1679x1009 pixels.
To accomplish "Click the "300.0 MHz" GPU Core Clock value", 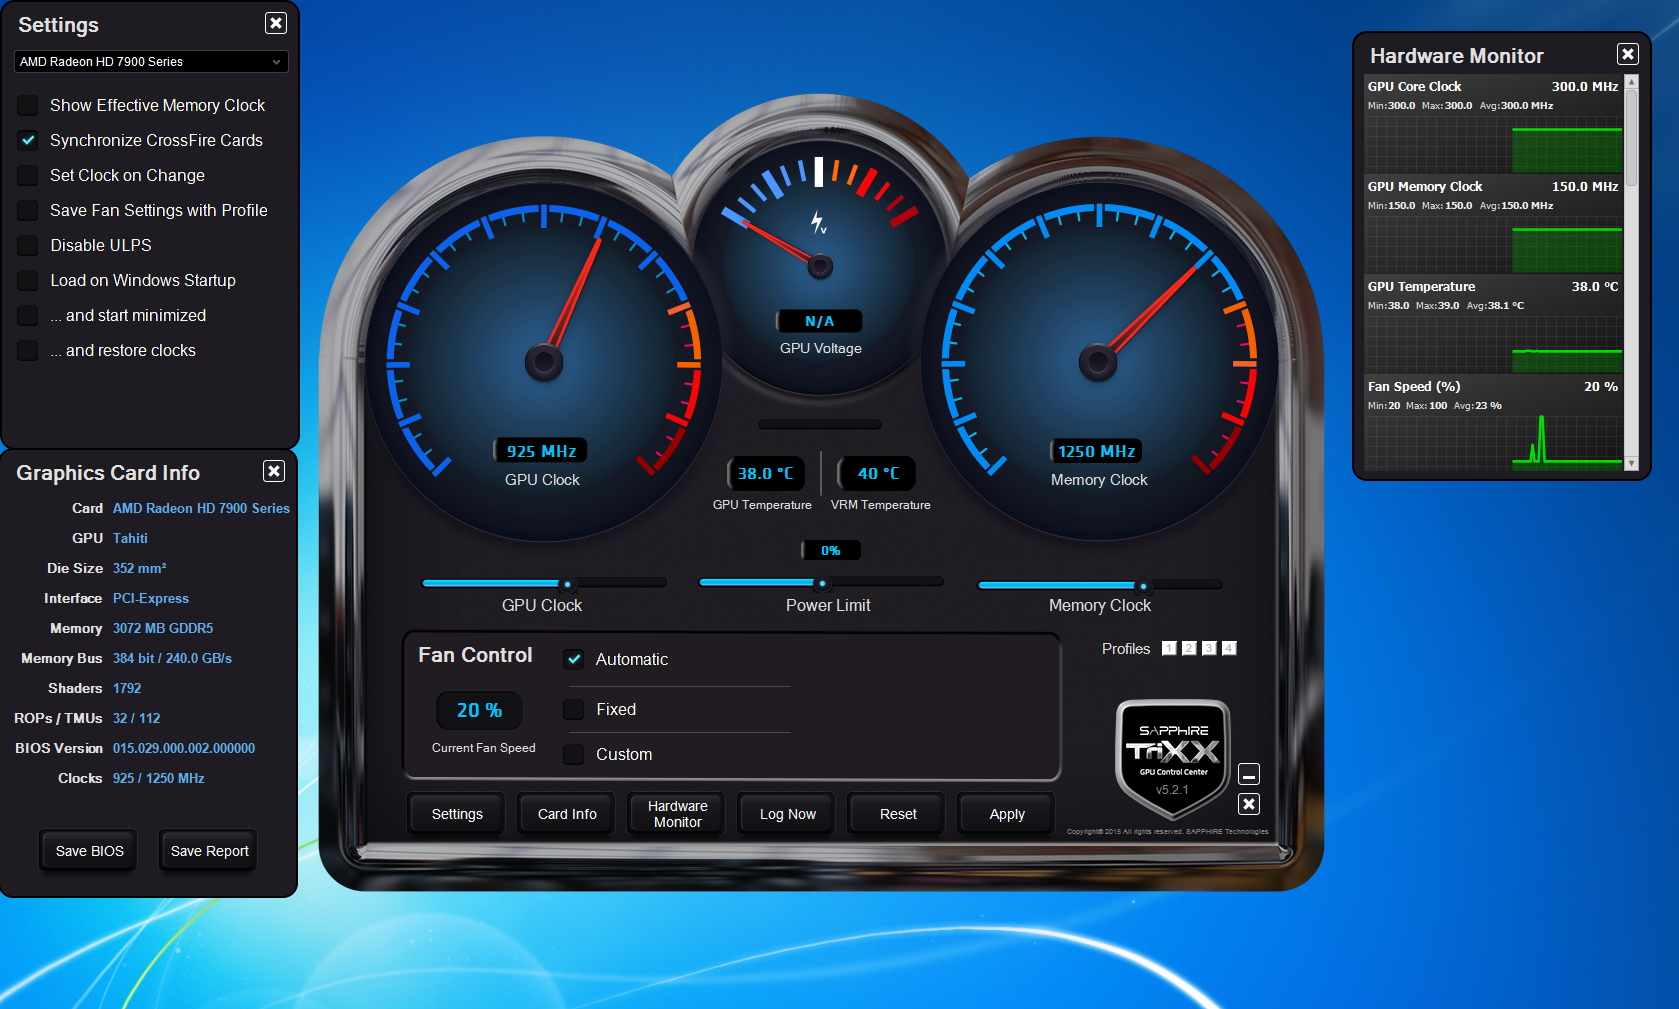I will pos(1585,86).
